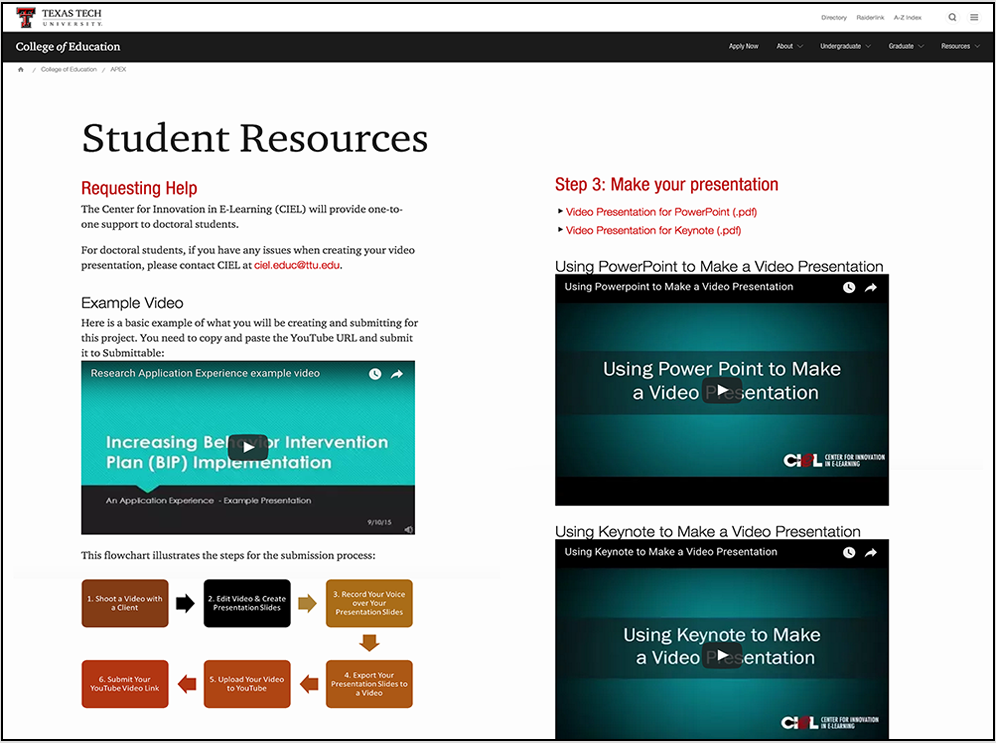Open the site search magnifier icon
Viewport: 996px width, 743px height.
(x=952, y=17)
